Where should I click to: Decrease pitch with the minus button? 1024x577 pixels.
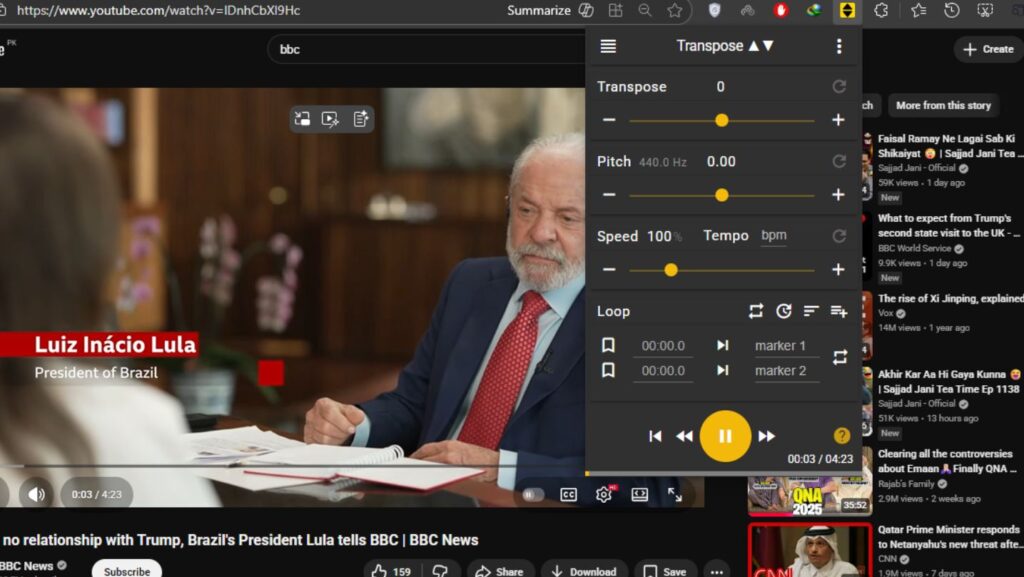tap(608, 195)
